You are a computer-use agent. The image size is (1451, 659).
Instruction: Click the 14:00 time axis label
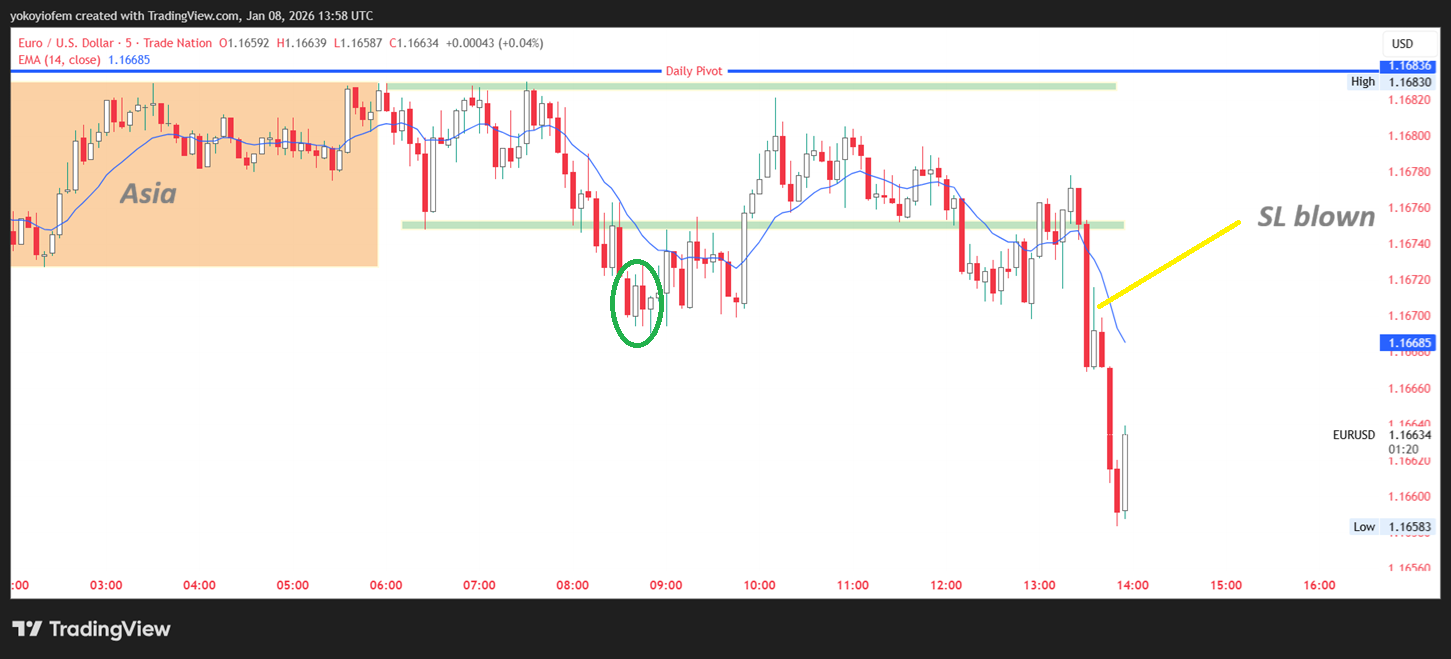point(1133,585)
